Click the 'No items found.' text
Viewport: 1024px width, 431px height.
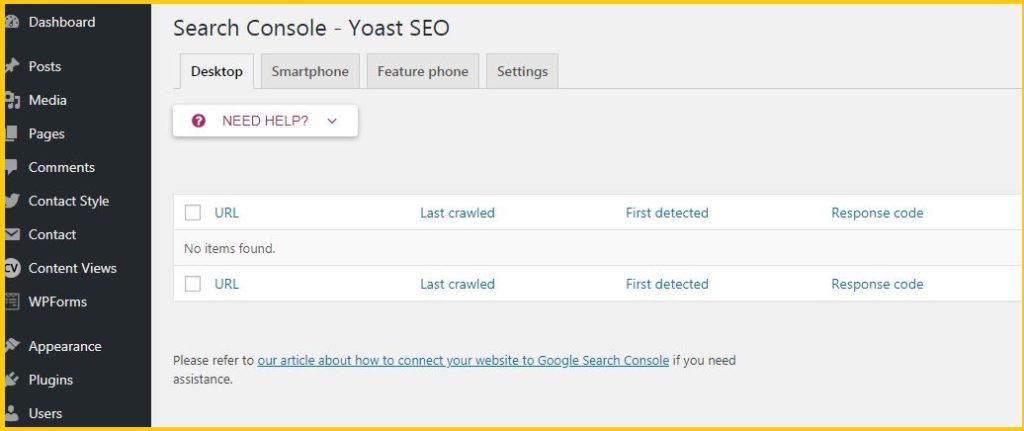point(230,249)
